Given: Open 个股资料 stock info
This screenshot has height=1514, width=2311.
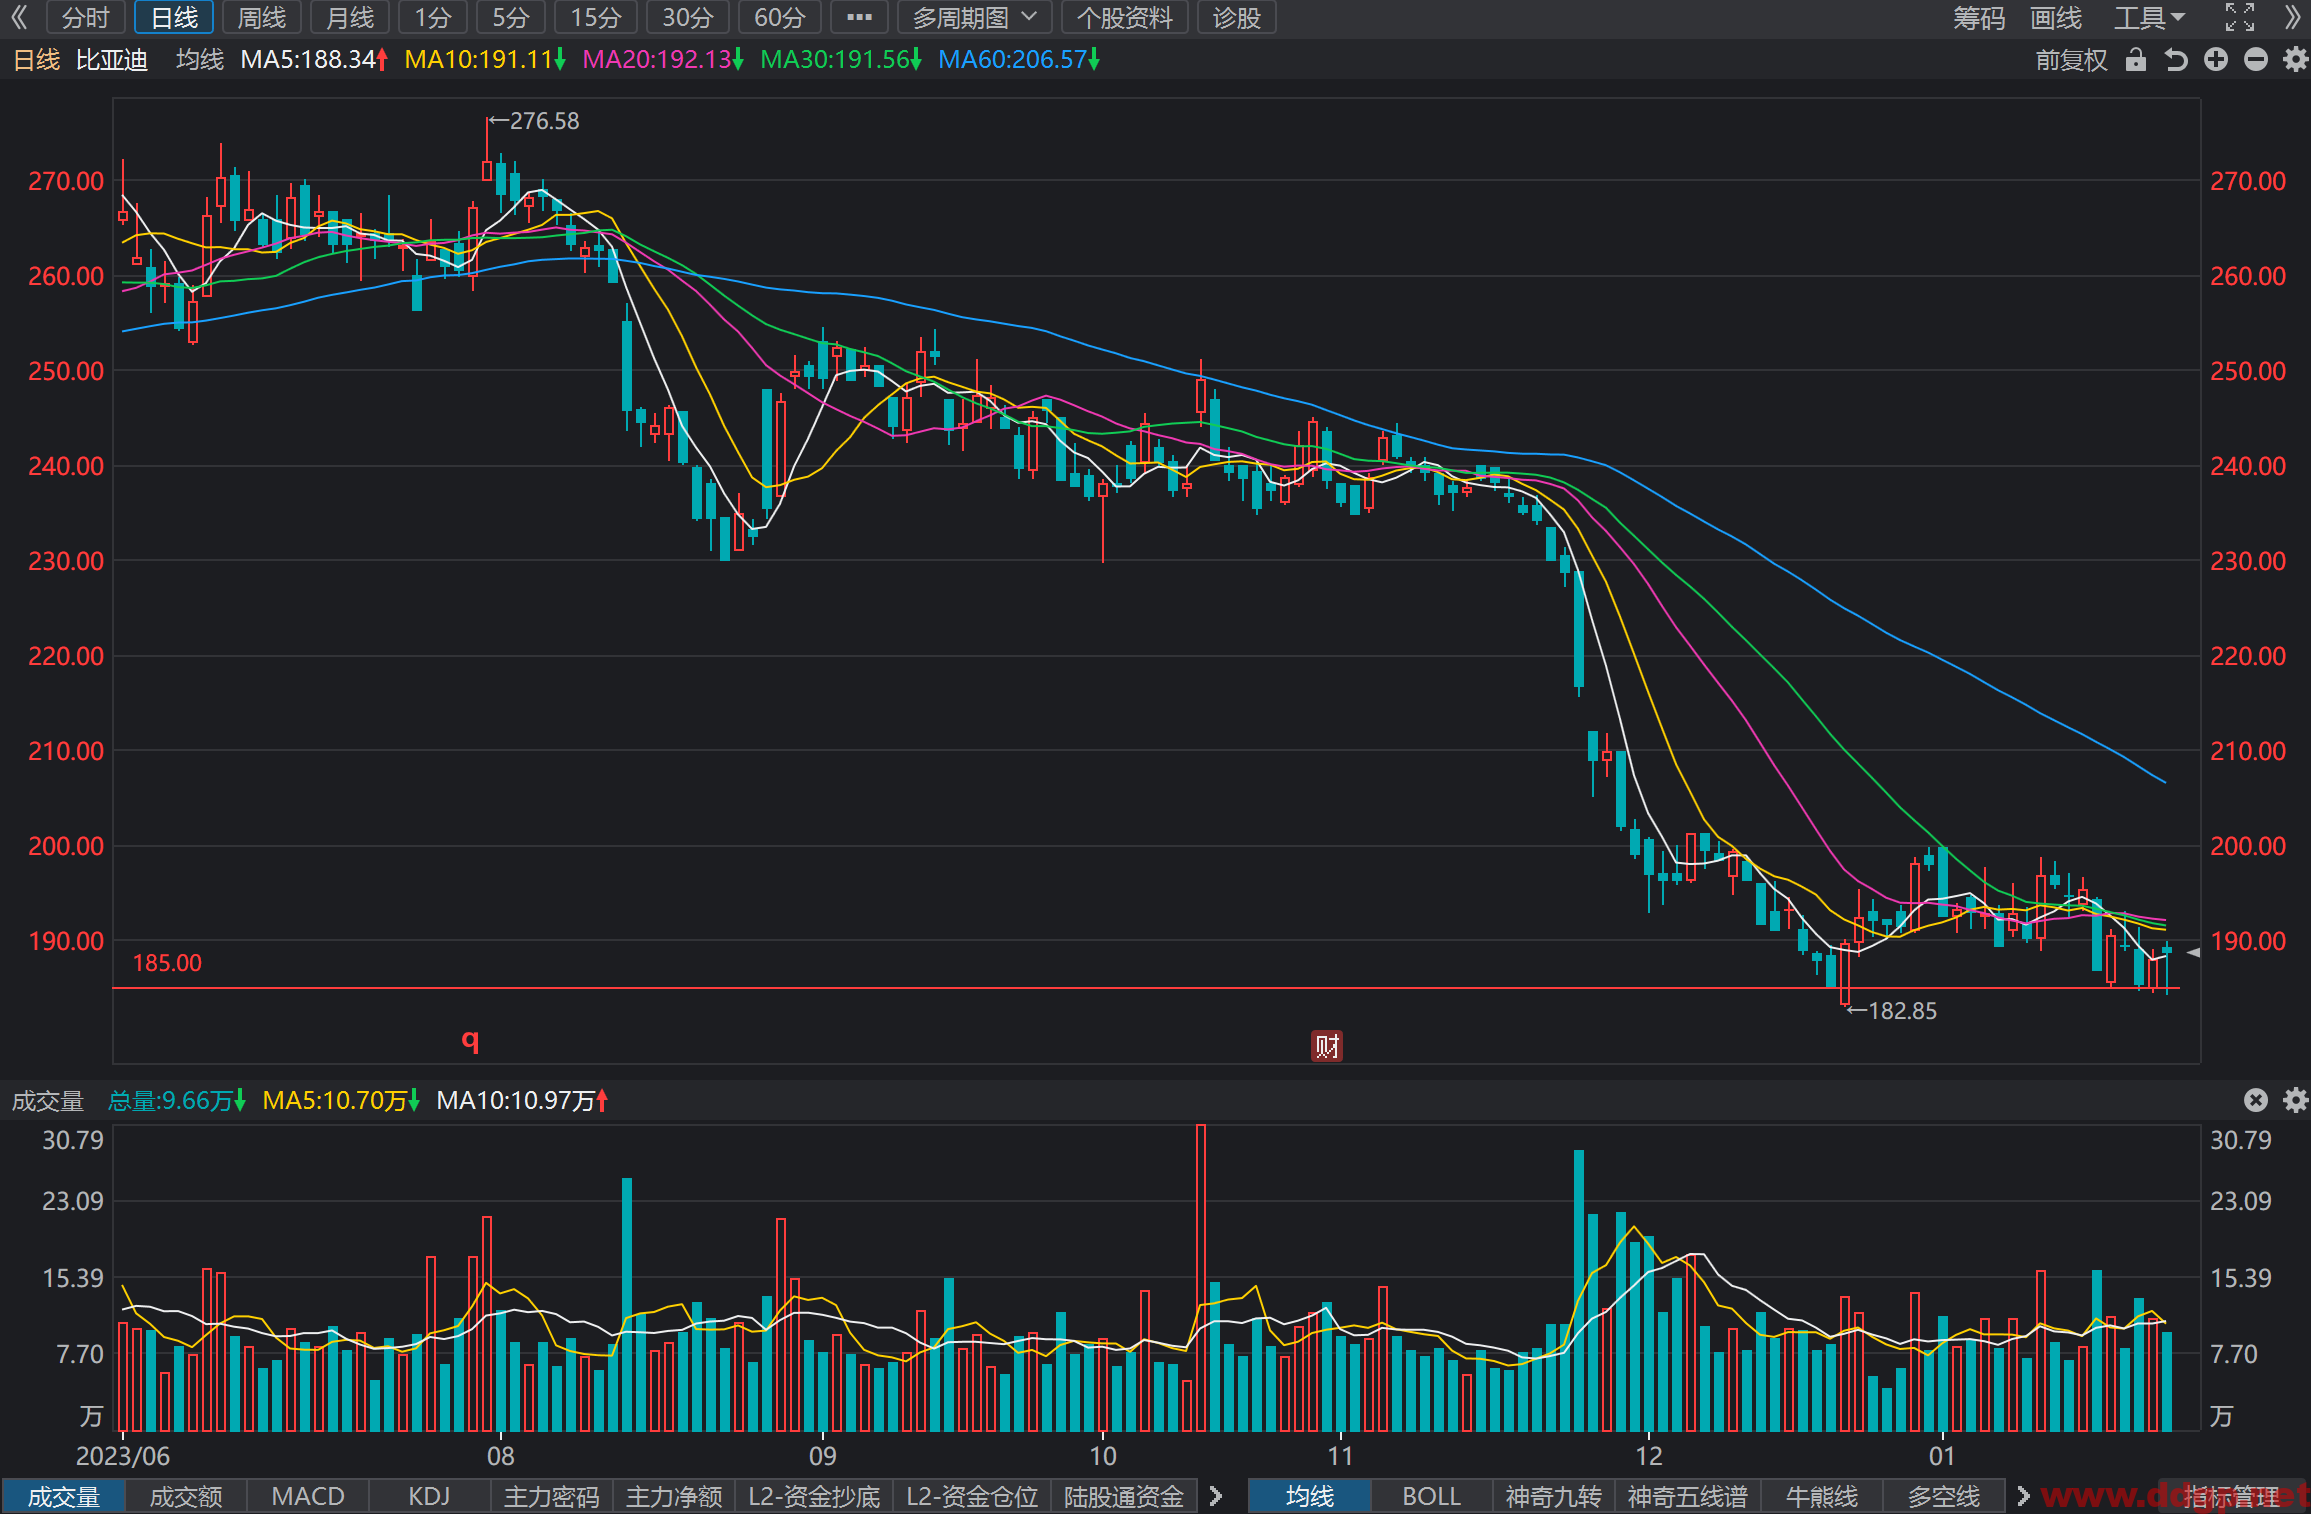Looking at the screenshot, I should pos(1125,17).
